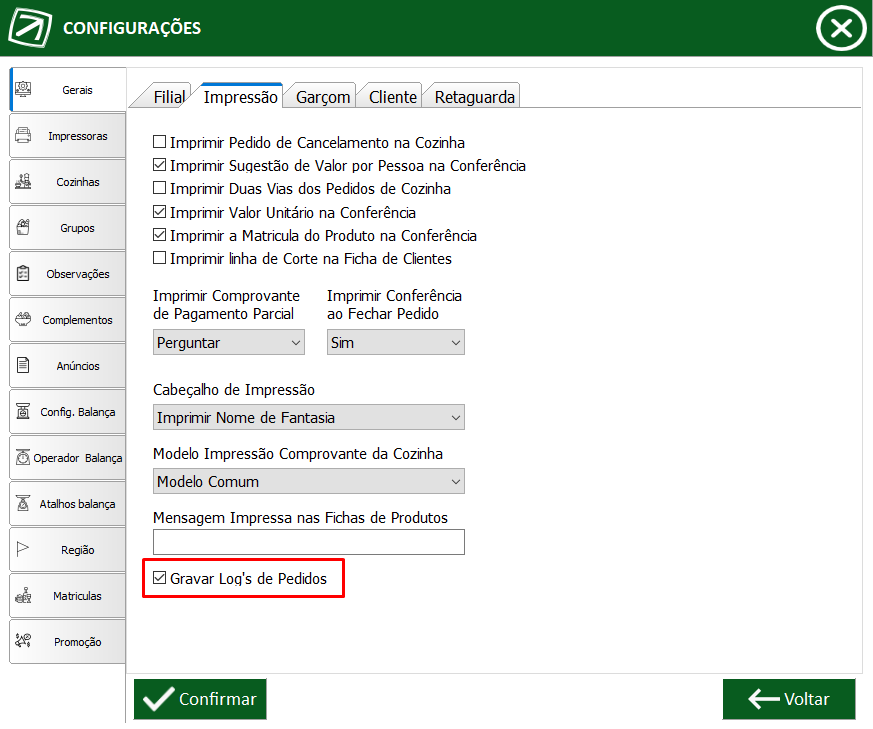Click the Cozinhas kitchen icon
Image resolution: width=873 pixels, height=729 pixels.
(23, 181)
